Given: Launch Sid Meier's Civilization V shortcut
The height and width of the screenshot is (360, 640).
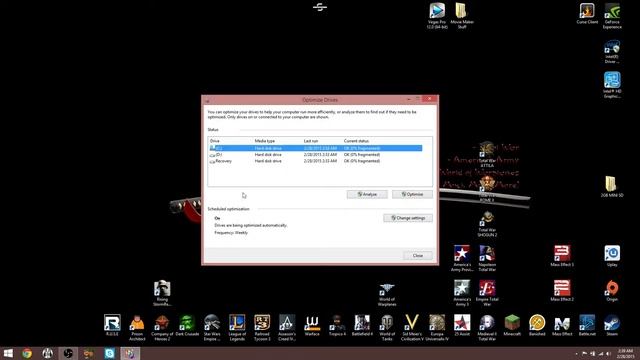Looking at the screenshot, I should [412, 327].
